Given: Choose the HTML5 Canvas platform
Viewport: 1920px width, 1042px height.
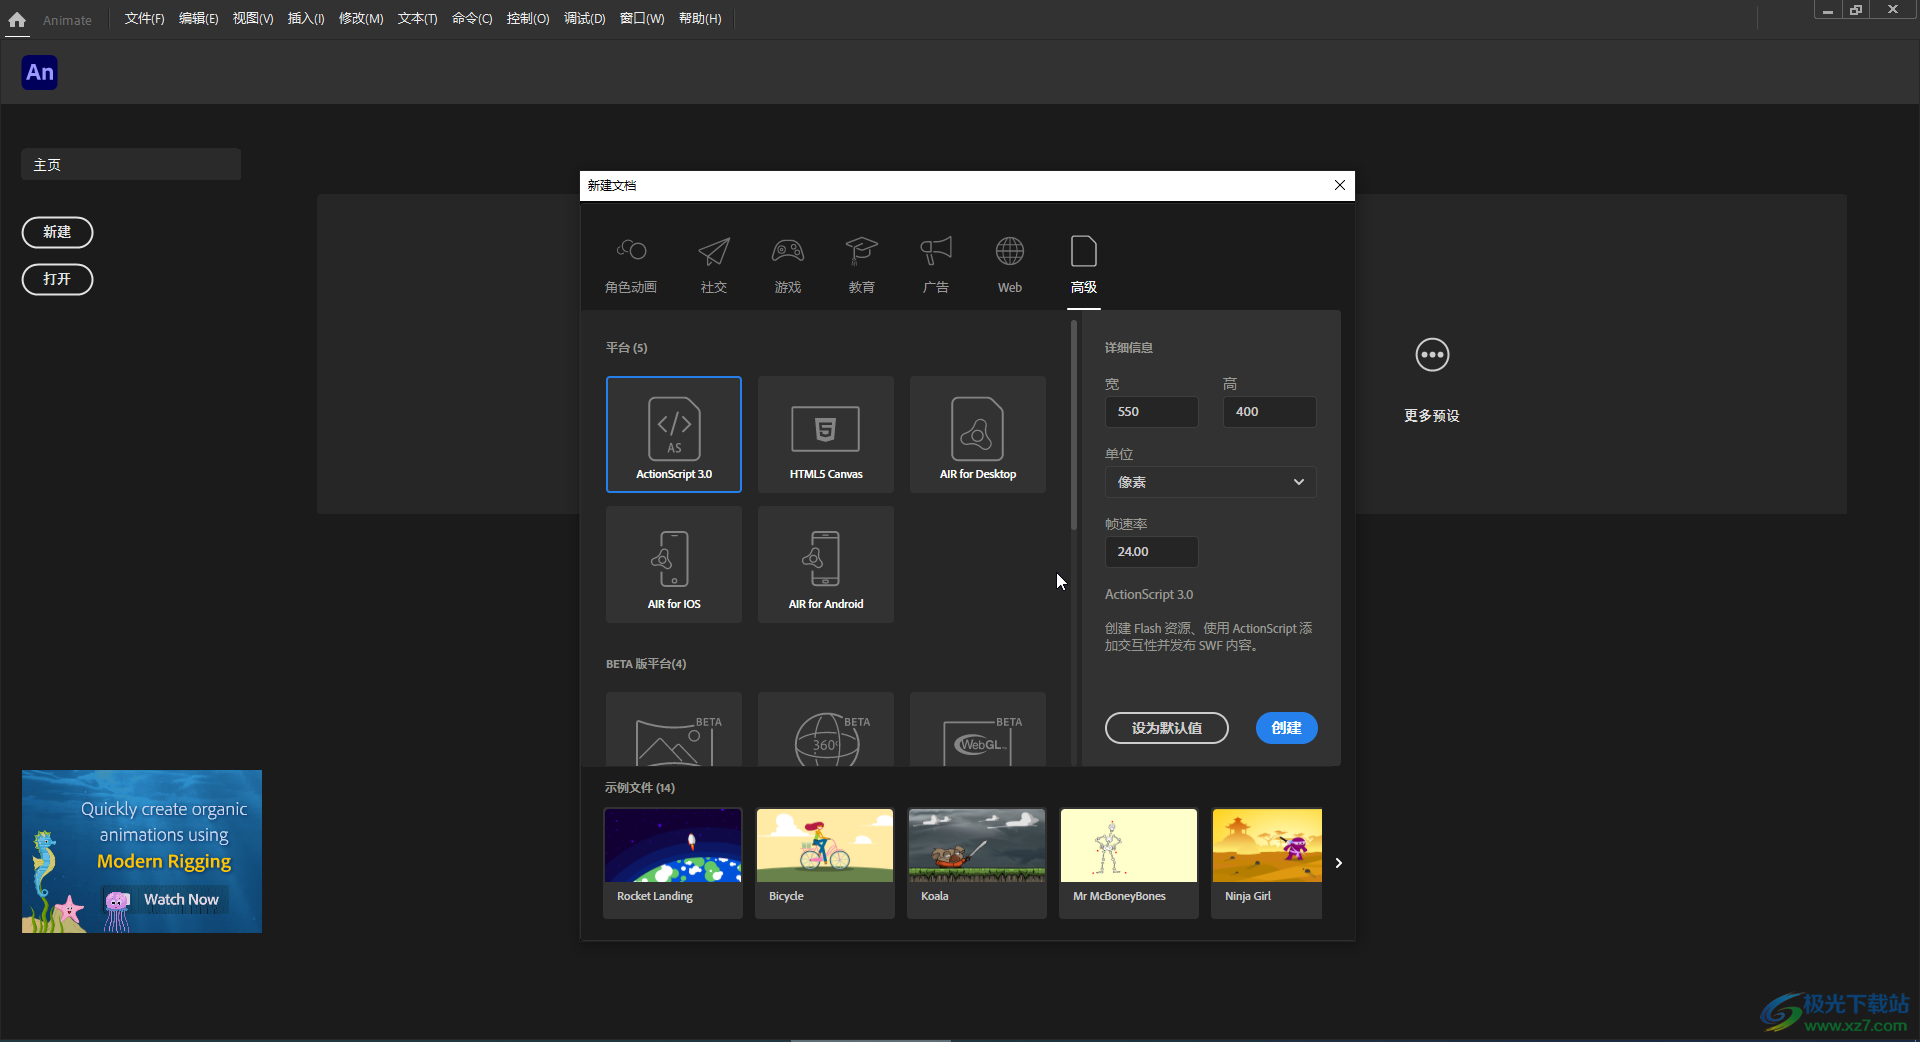Looking at the screenshot, I should click(826, 434).
